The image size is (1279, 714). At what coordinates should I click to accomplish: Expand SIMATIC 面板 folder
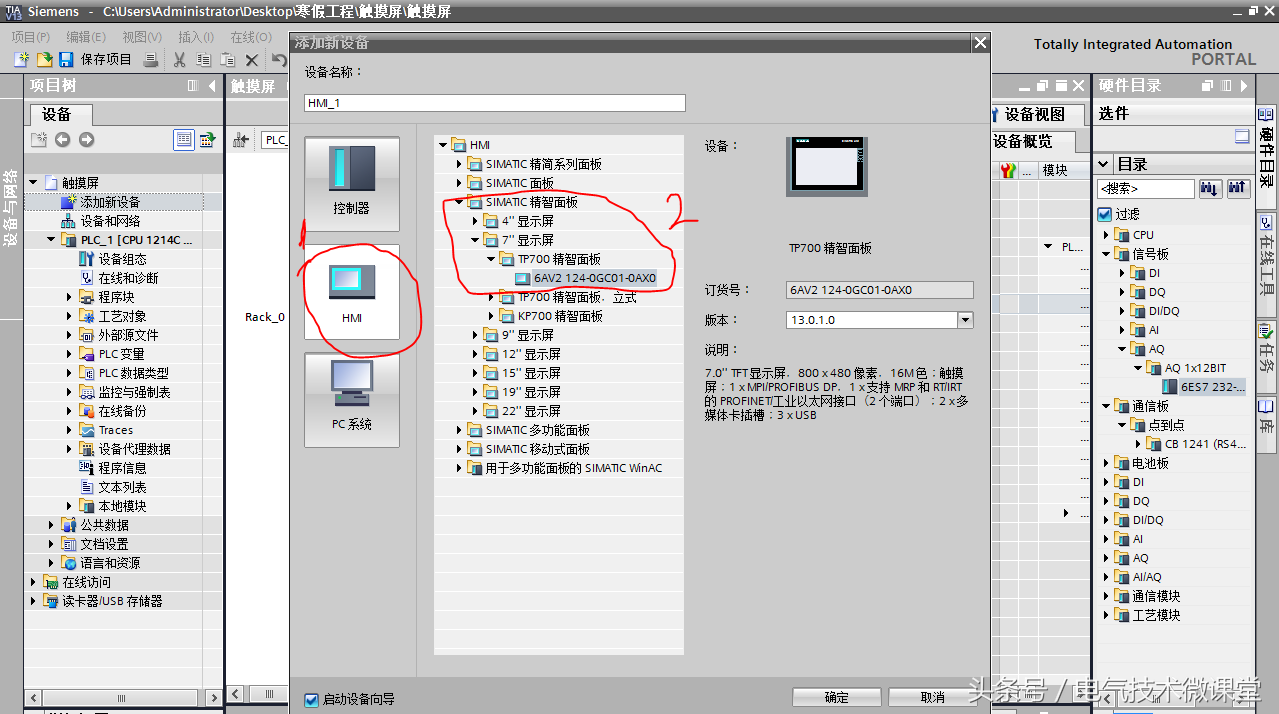pos(459,183)
